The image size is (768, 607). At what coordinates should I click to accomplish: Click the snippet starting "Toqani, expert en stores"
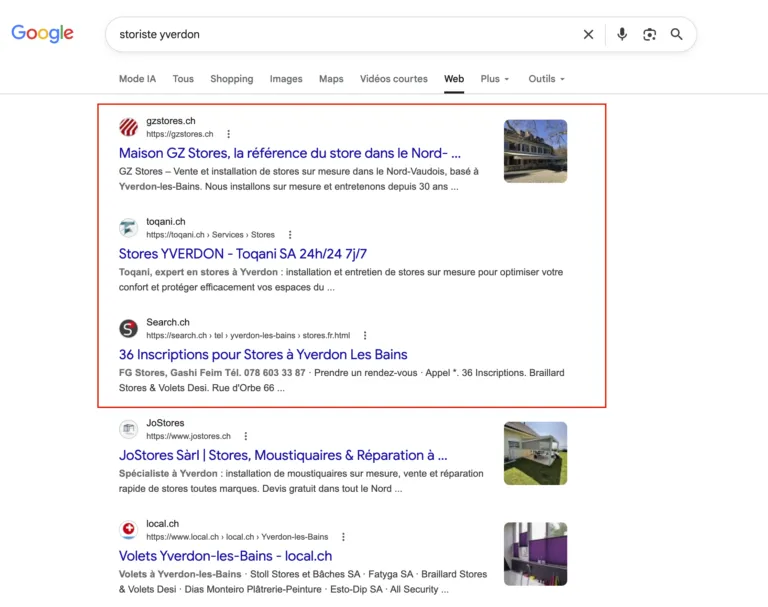pos(341,279)
